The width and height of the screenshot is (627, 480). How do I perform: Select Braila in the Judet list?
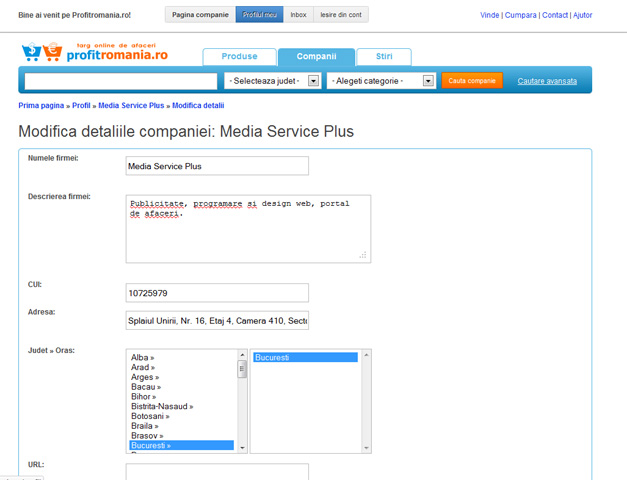pyautogui.click(x=144, y=426)
